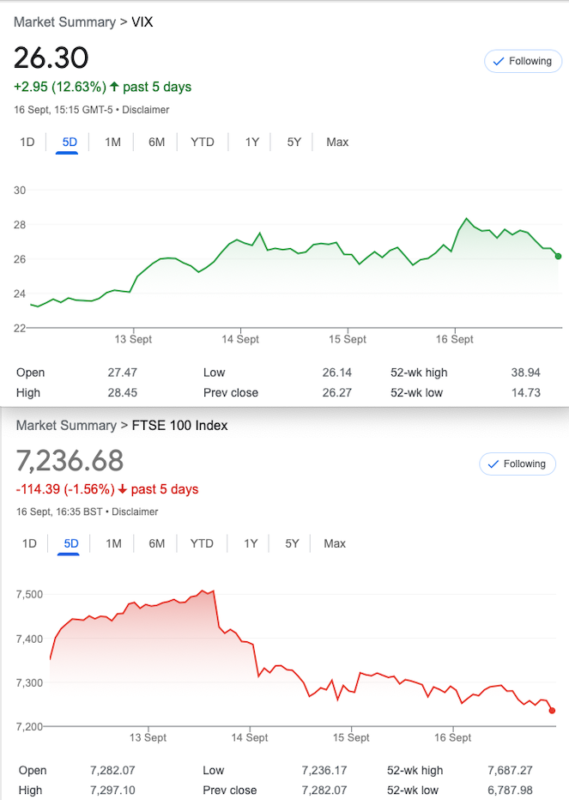Click the Market Summary breadcrumb above FTSE 100 Index
This screenshot has height=800, width=569.
pos(66,425)
